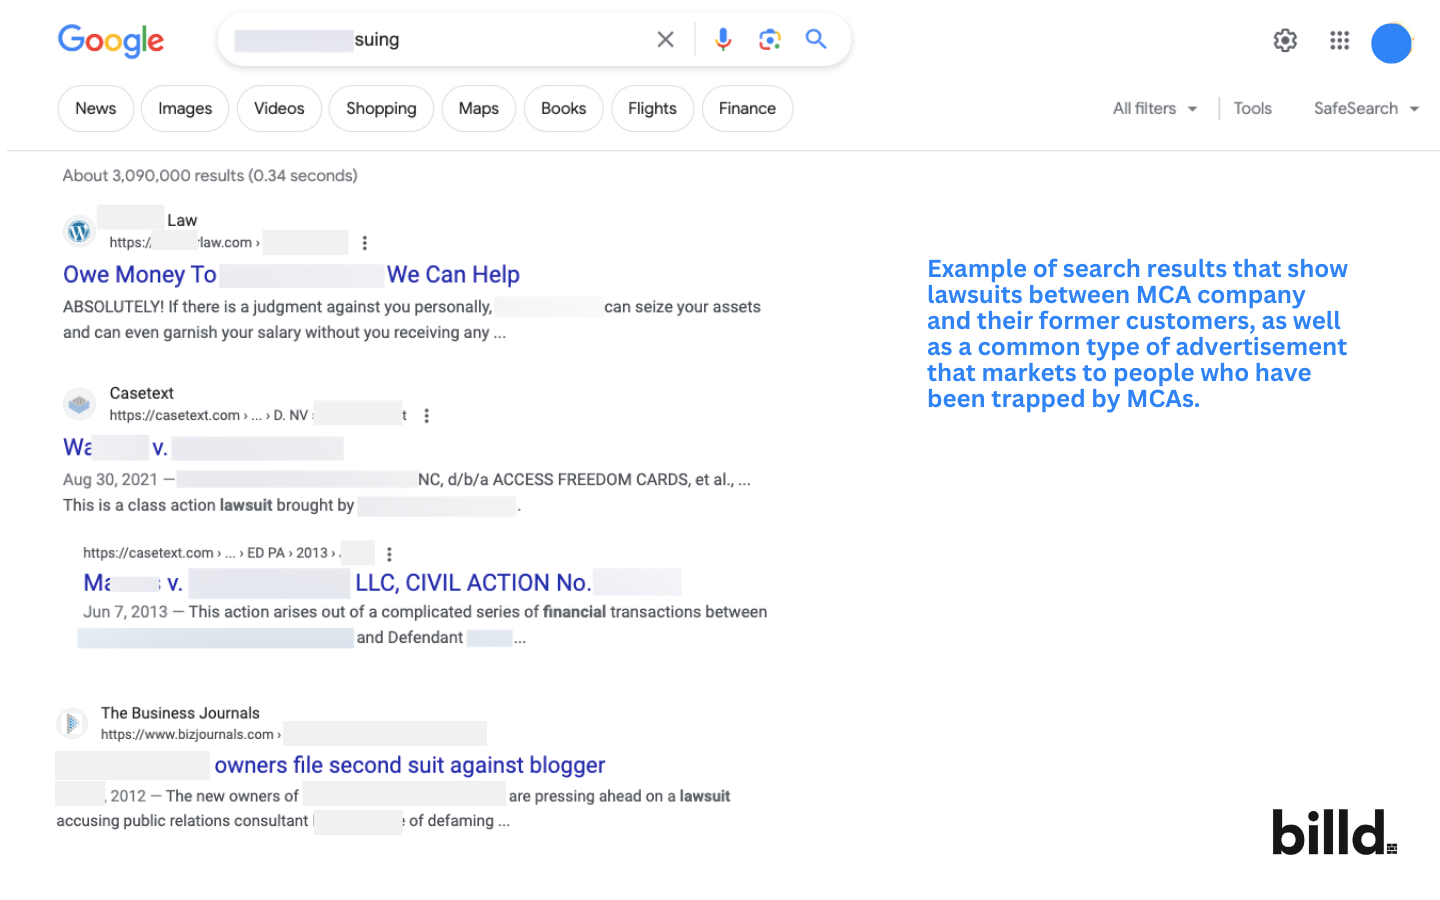Switch to the Maps tab

tap(478, 108)
